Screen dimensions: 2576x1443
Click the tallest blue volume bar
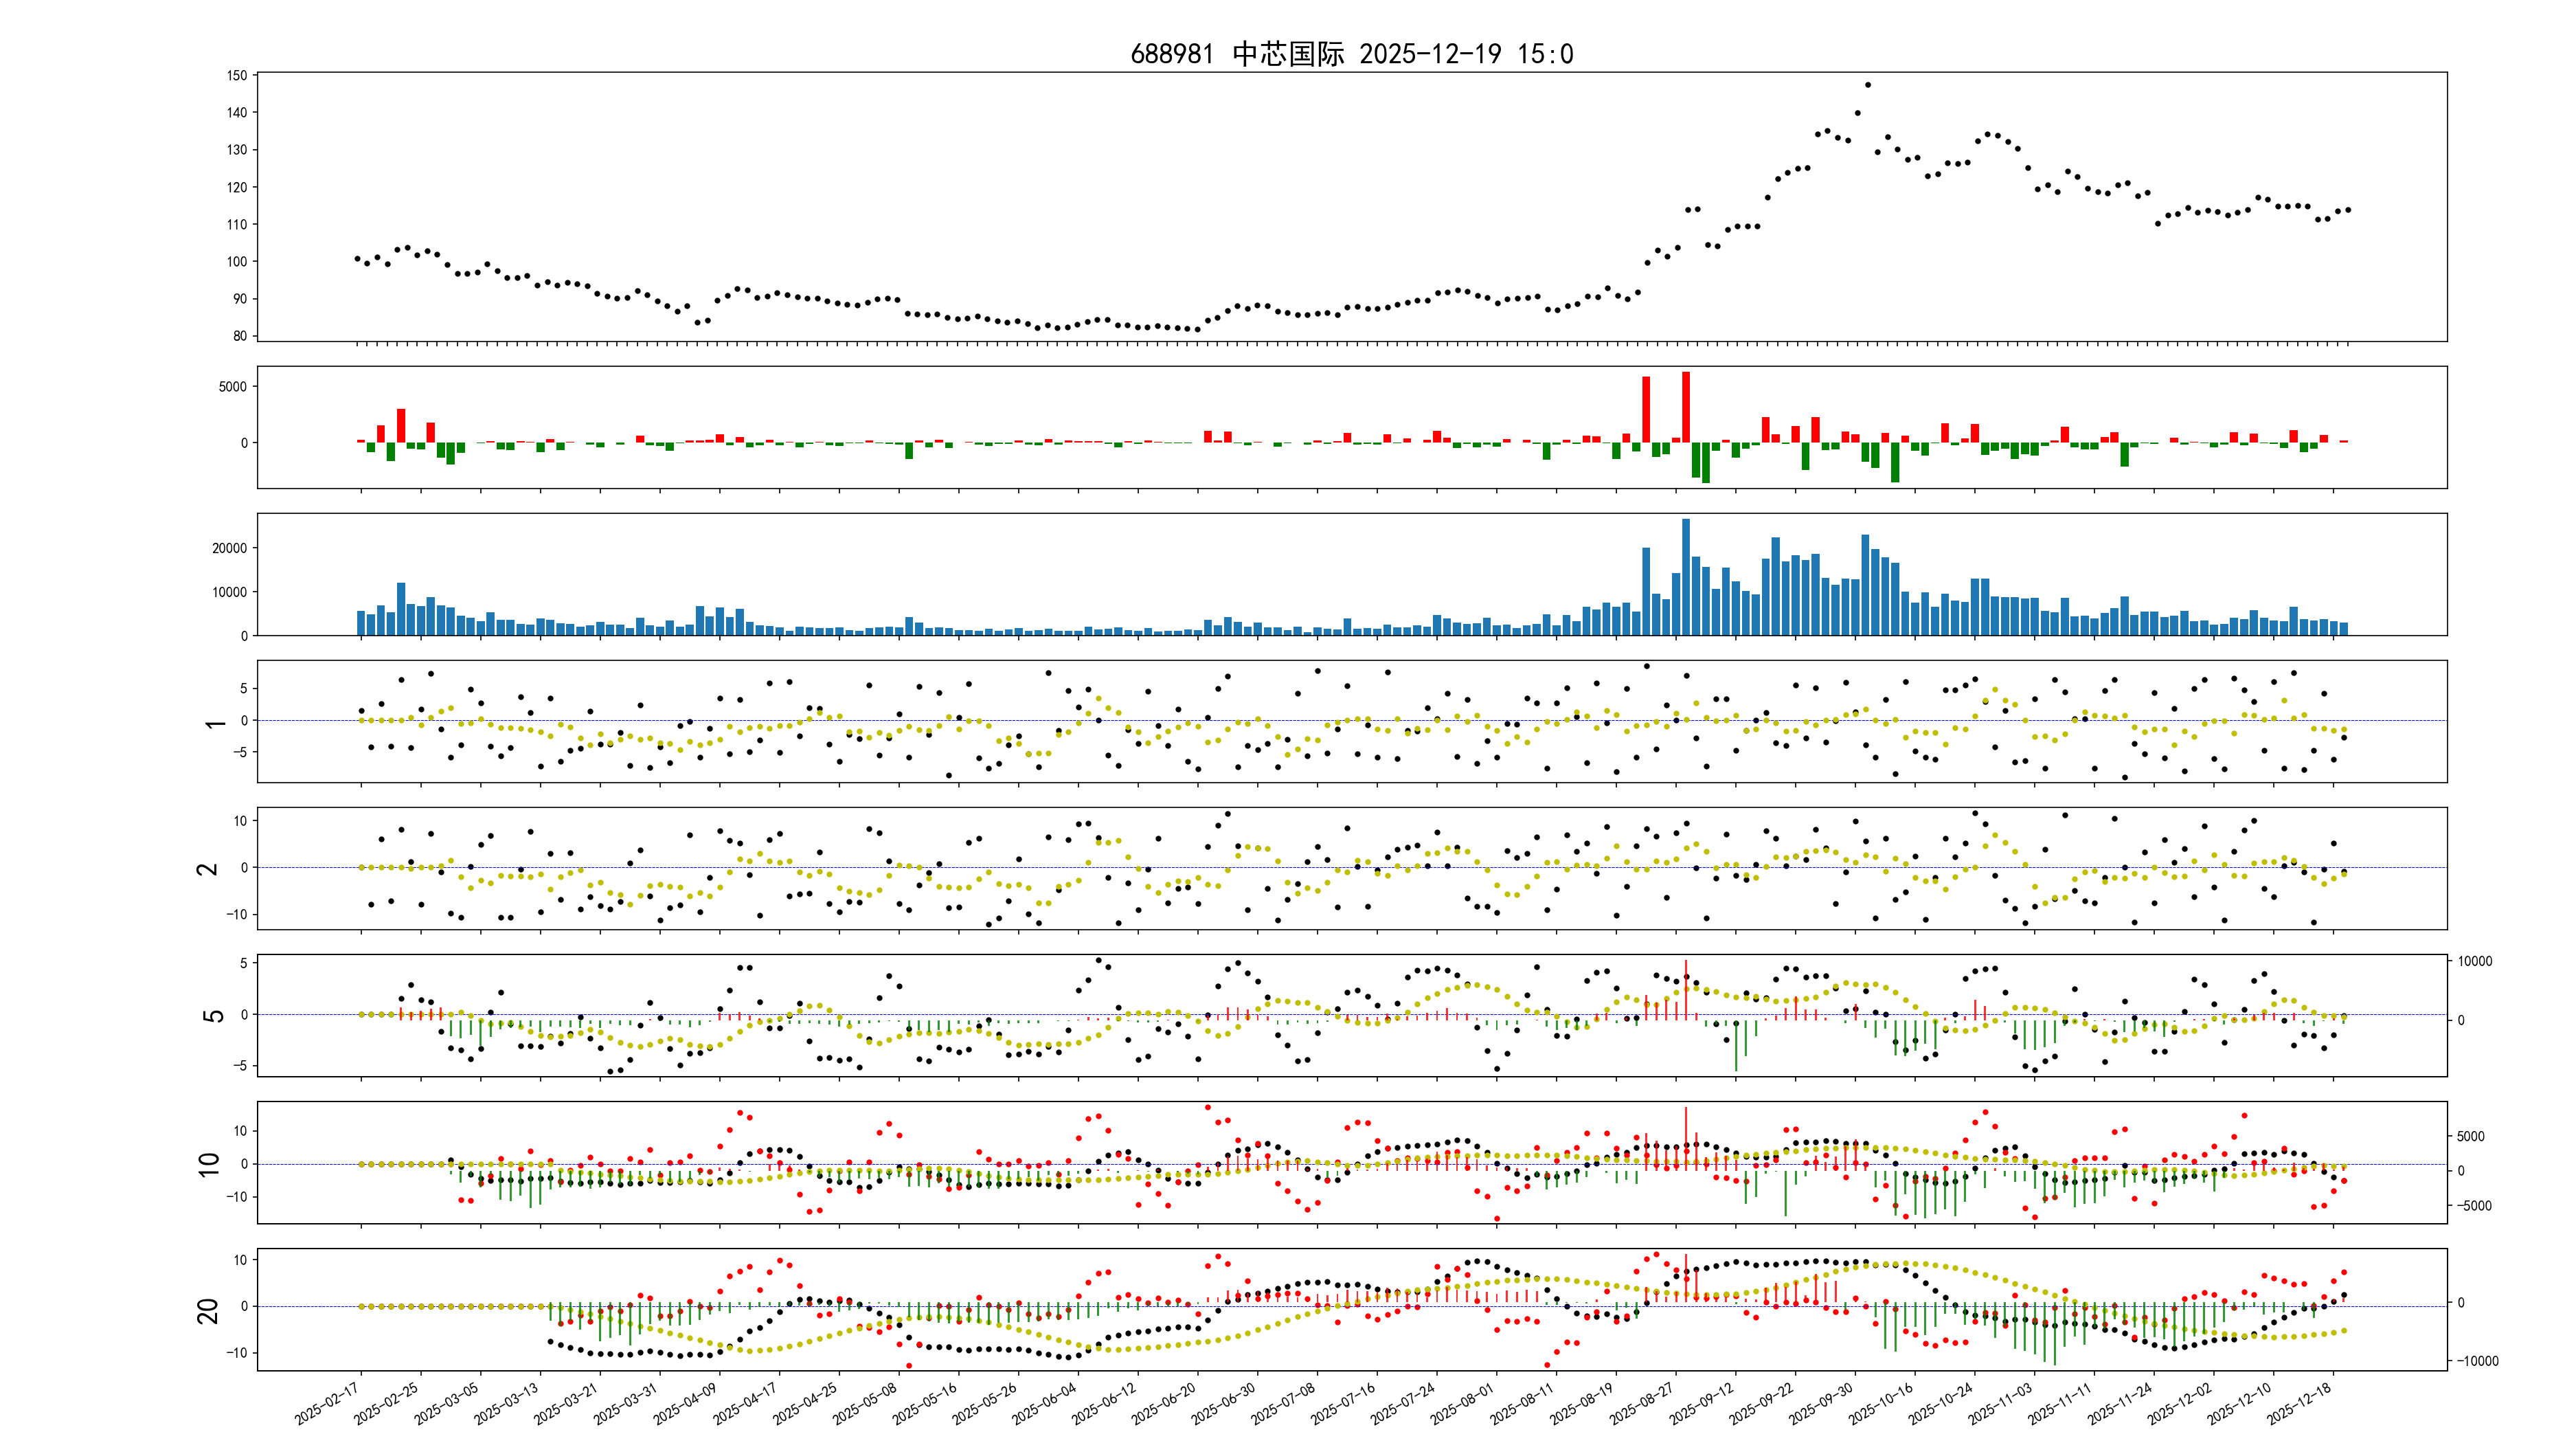pyautogui.click(x=1686, y=576)
